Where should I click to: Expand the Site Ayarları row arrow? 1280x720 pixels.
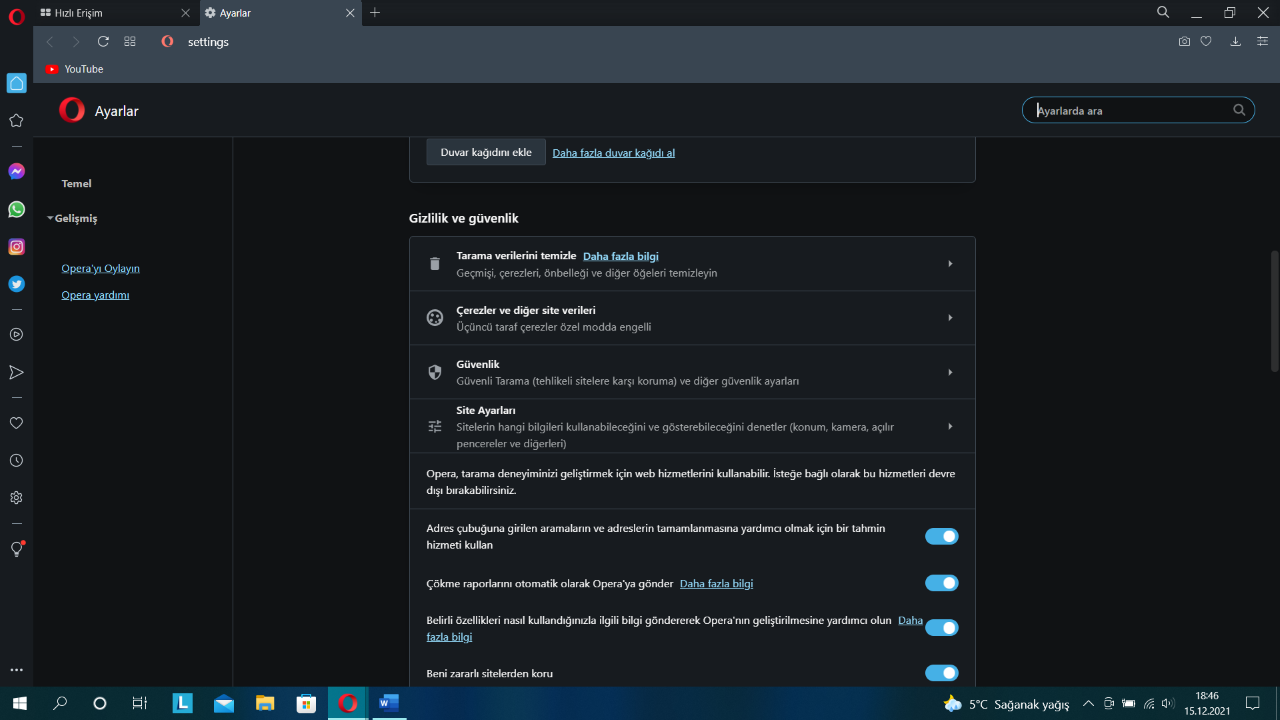click(x=950, y=426)
